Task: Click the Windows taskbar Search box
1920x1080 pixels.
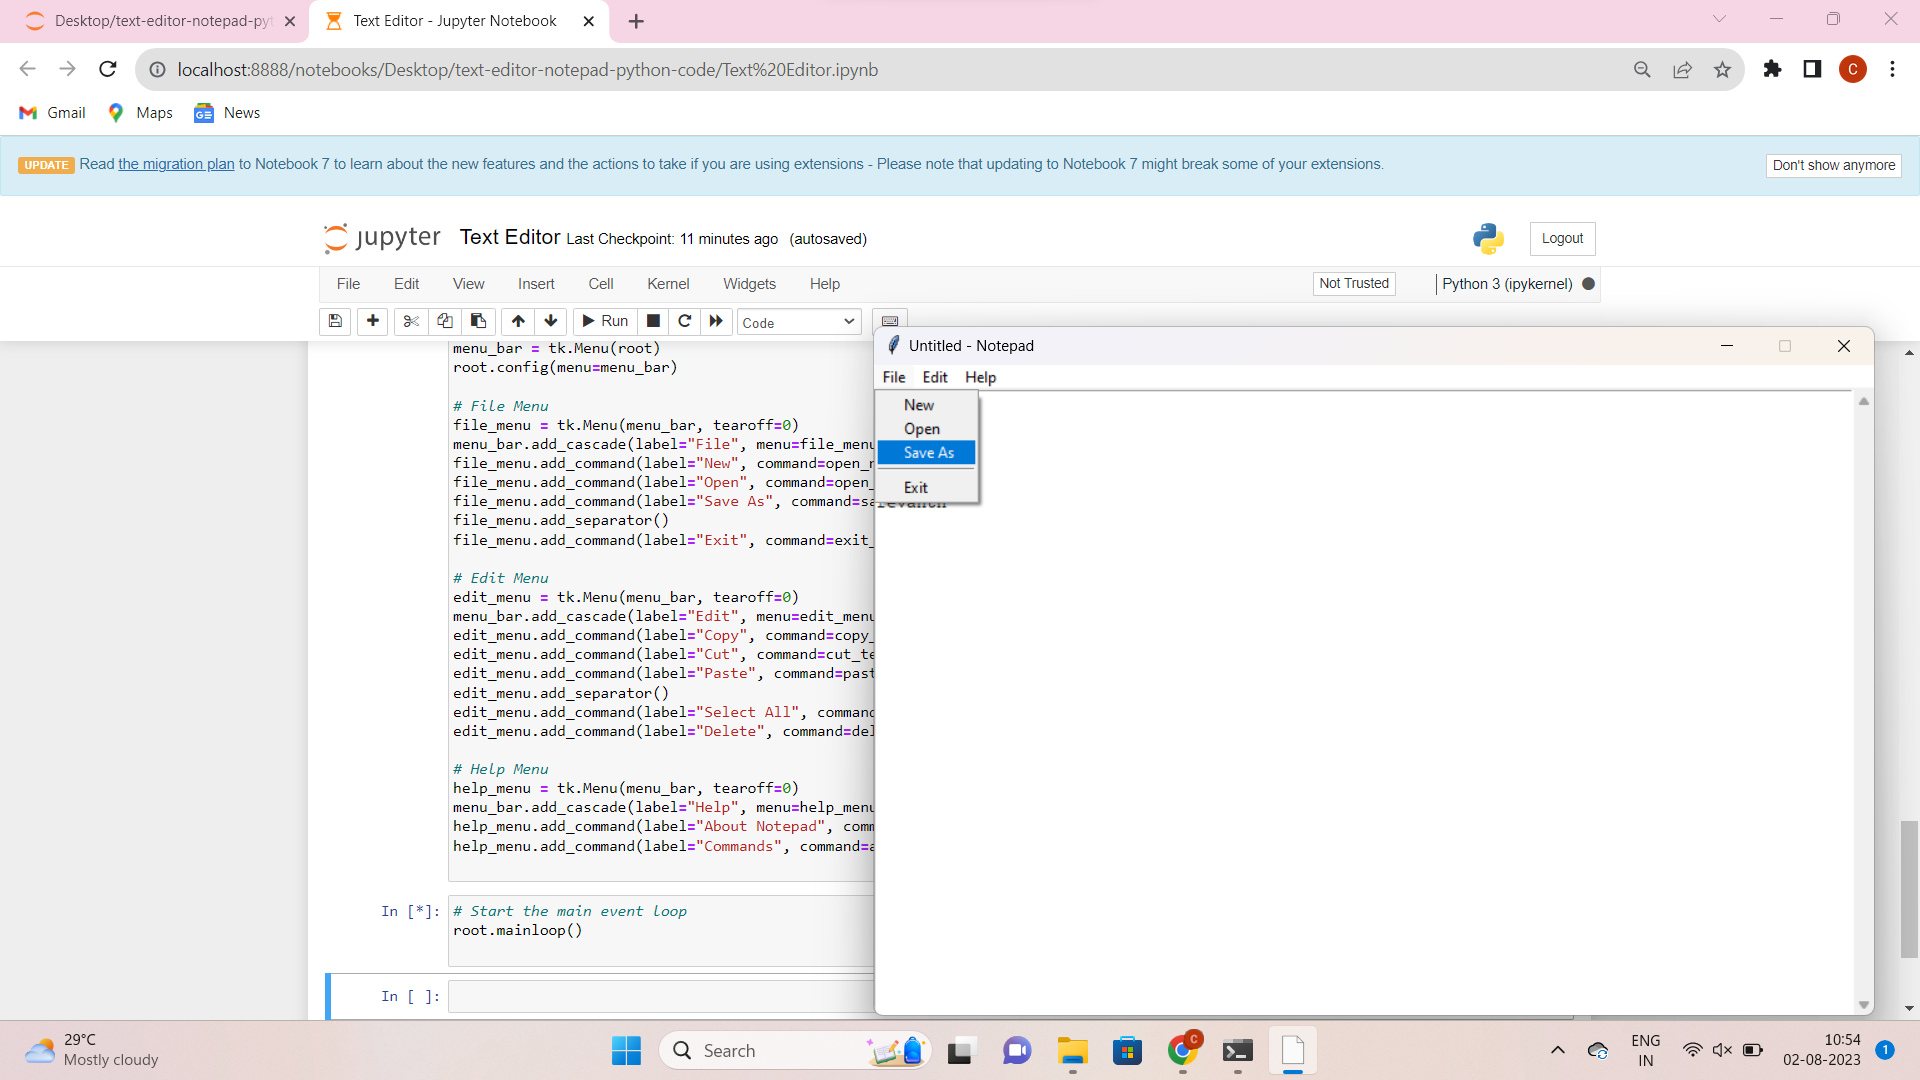Action: pyautogui.click(x=795, y=1050)
